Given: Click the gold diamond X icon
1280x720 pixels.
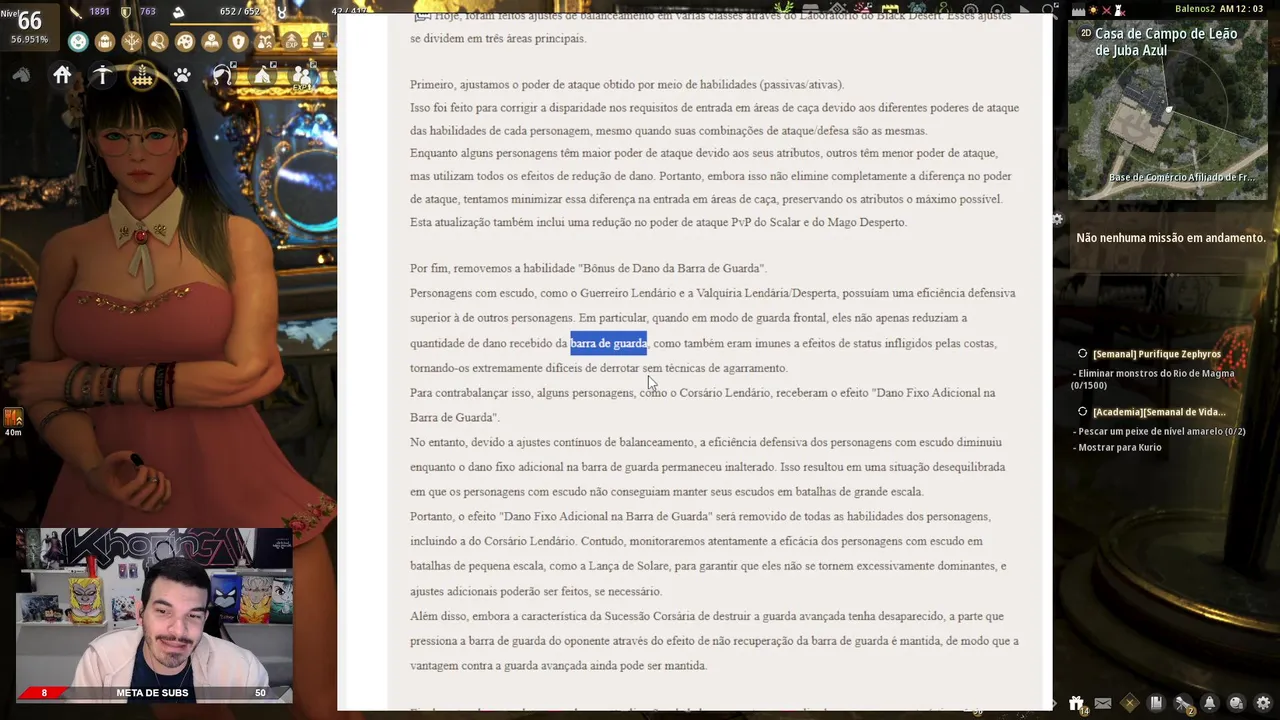Looking at the screenshot, I should (x=1129, y=703).
